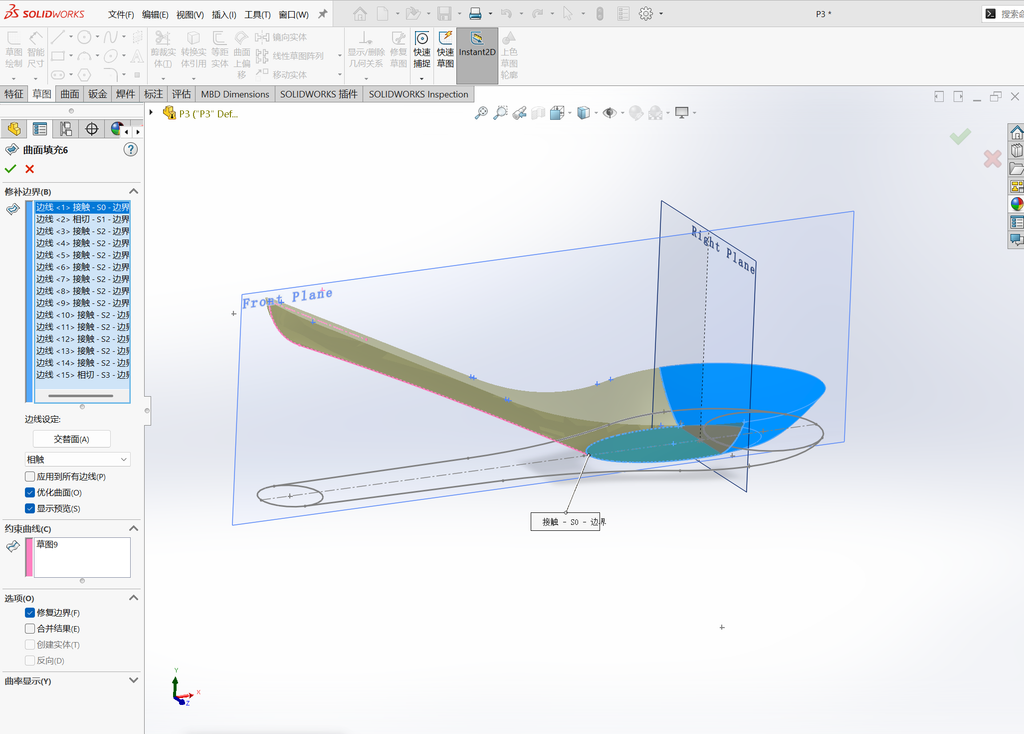Activate the 快速捕捉 quick snaps tool
Viewport: 1024px width, 734px height.
click(422, 49)
